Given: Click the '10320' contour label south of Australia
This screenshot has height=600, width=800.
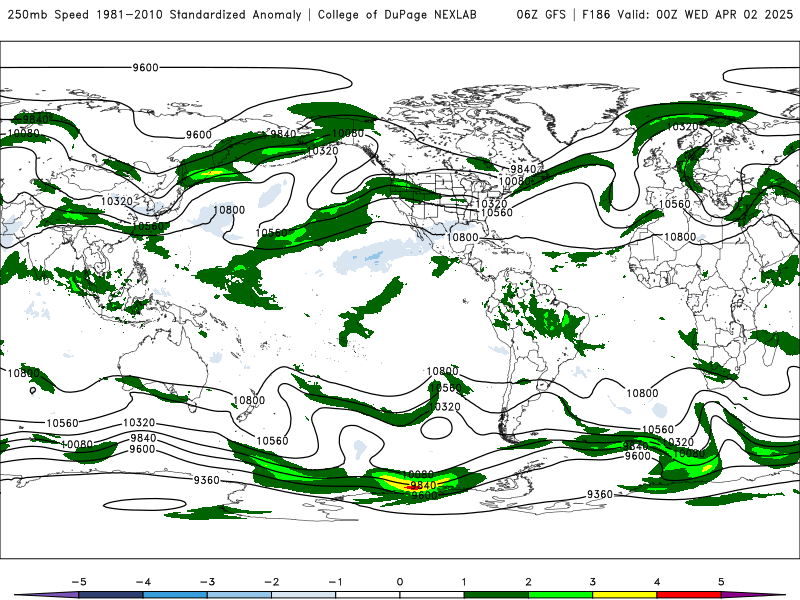Looking at the screenshot, I should [x=139, y=423].
